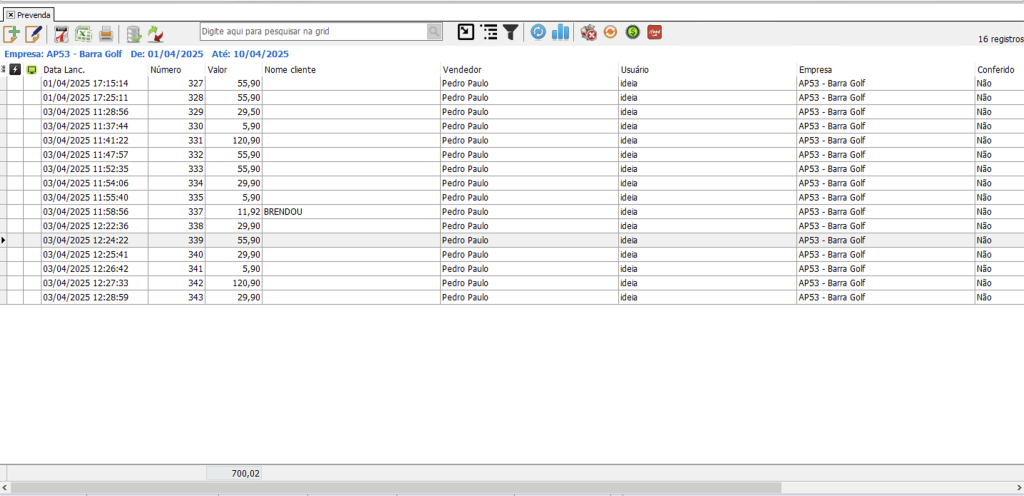Click the horizontal scrollbar at bottom
The width and height of the screenshot is (1024, 496).
500,489
